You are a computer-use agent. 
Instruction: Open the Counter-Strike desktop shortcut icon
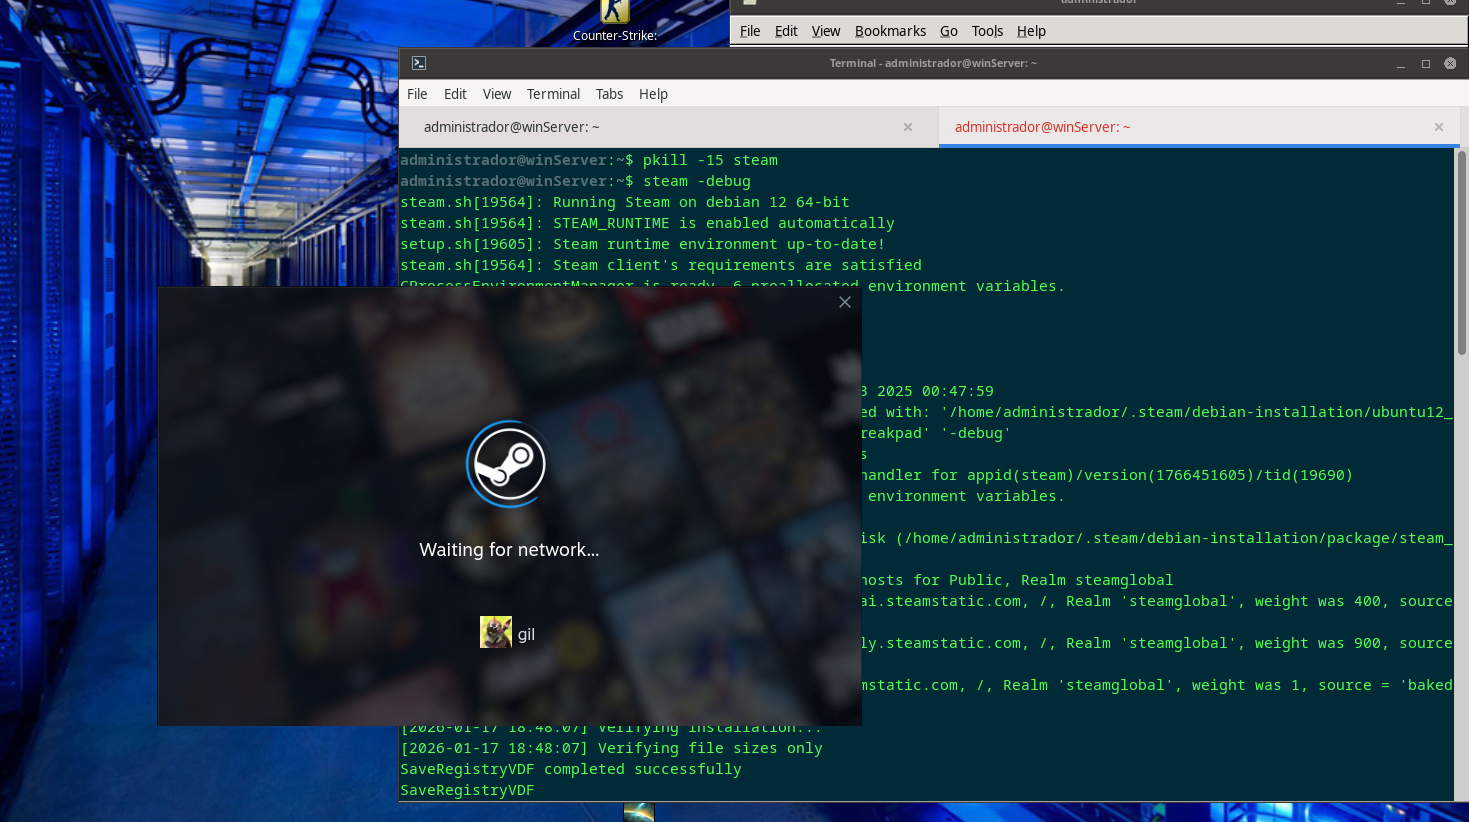point(614,14)
